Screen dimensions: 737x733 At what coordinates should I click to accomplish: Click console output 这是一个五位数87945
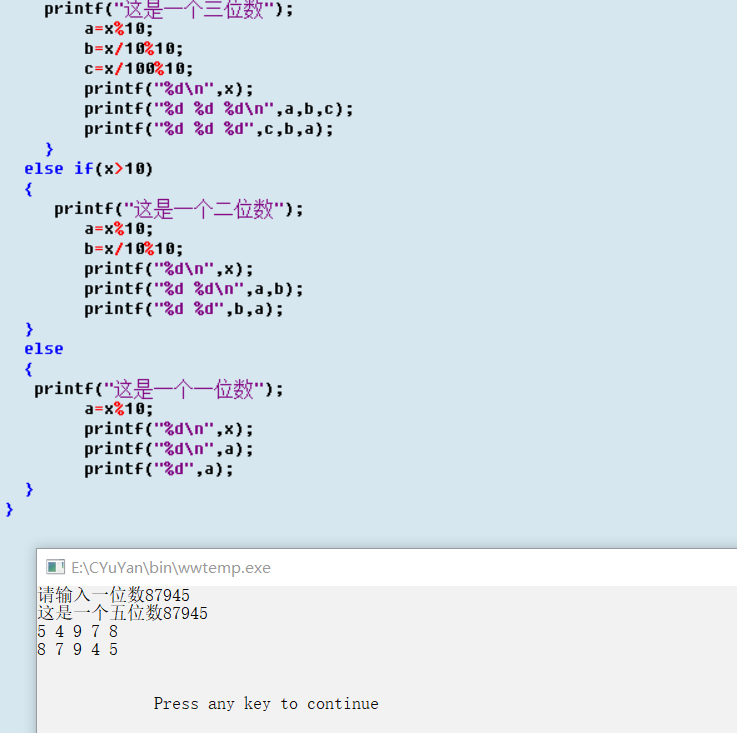[123, 613]
